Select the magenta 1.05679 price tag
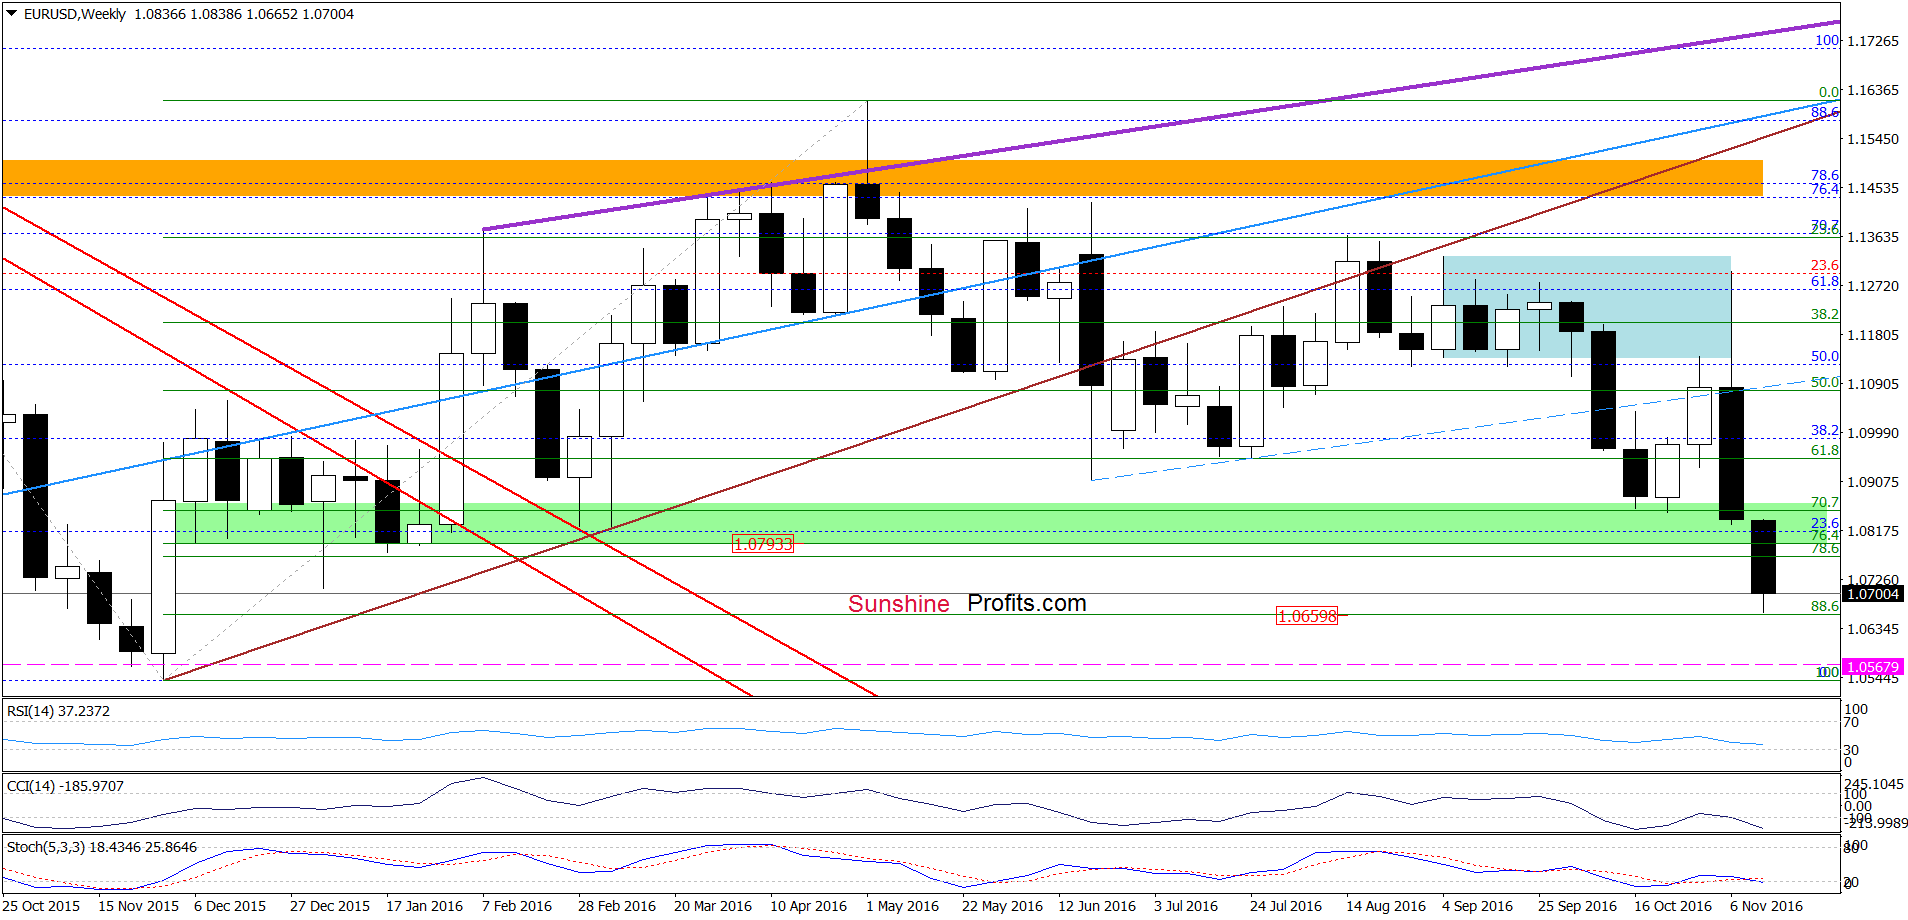Image resolution: width=1908 pixels, height=920 pixels. (1873, 667)
